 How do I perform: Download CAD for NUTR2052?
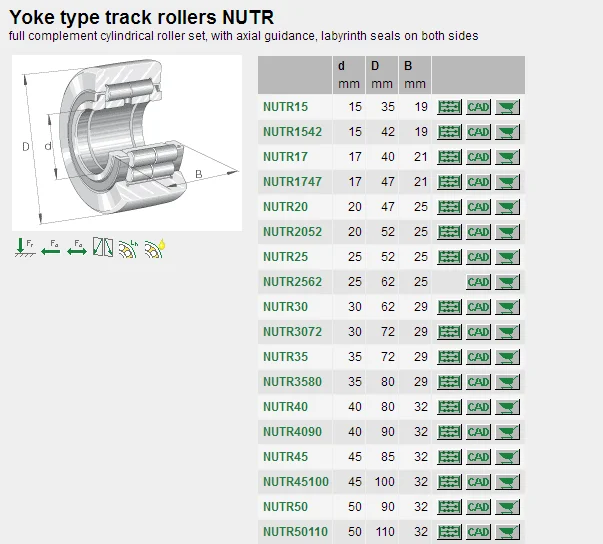click(478, 232)
